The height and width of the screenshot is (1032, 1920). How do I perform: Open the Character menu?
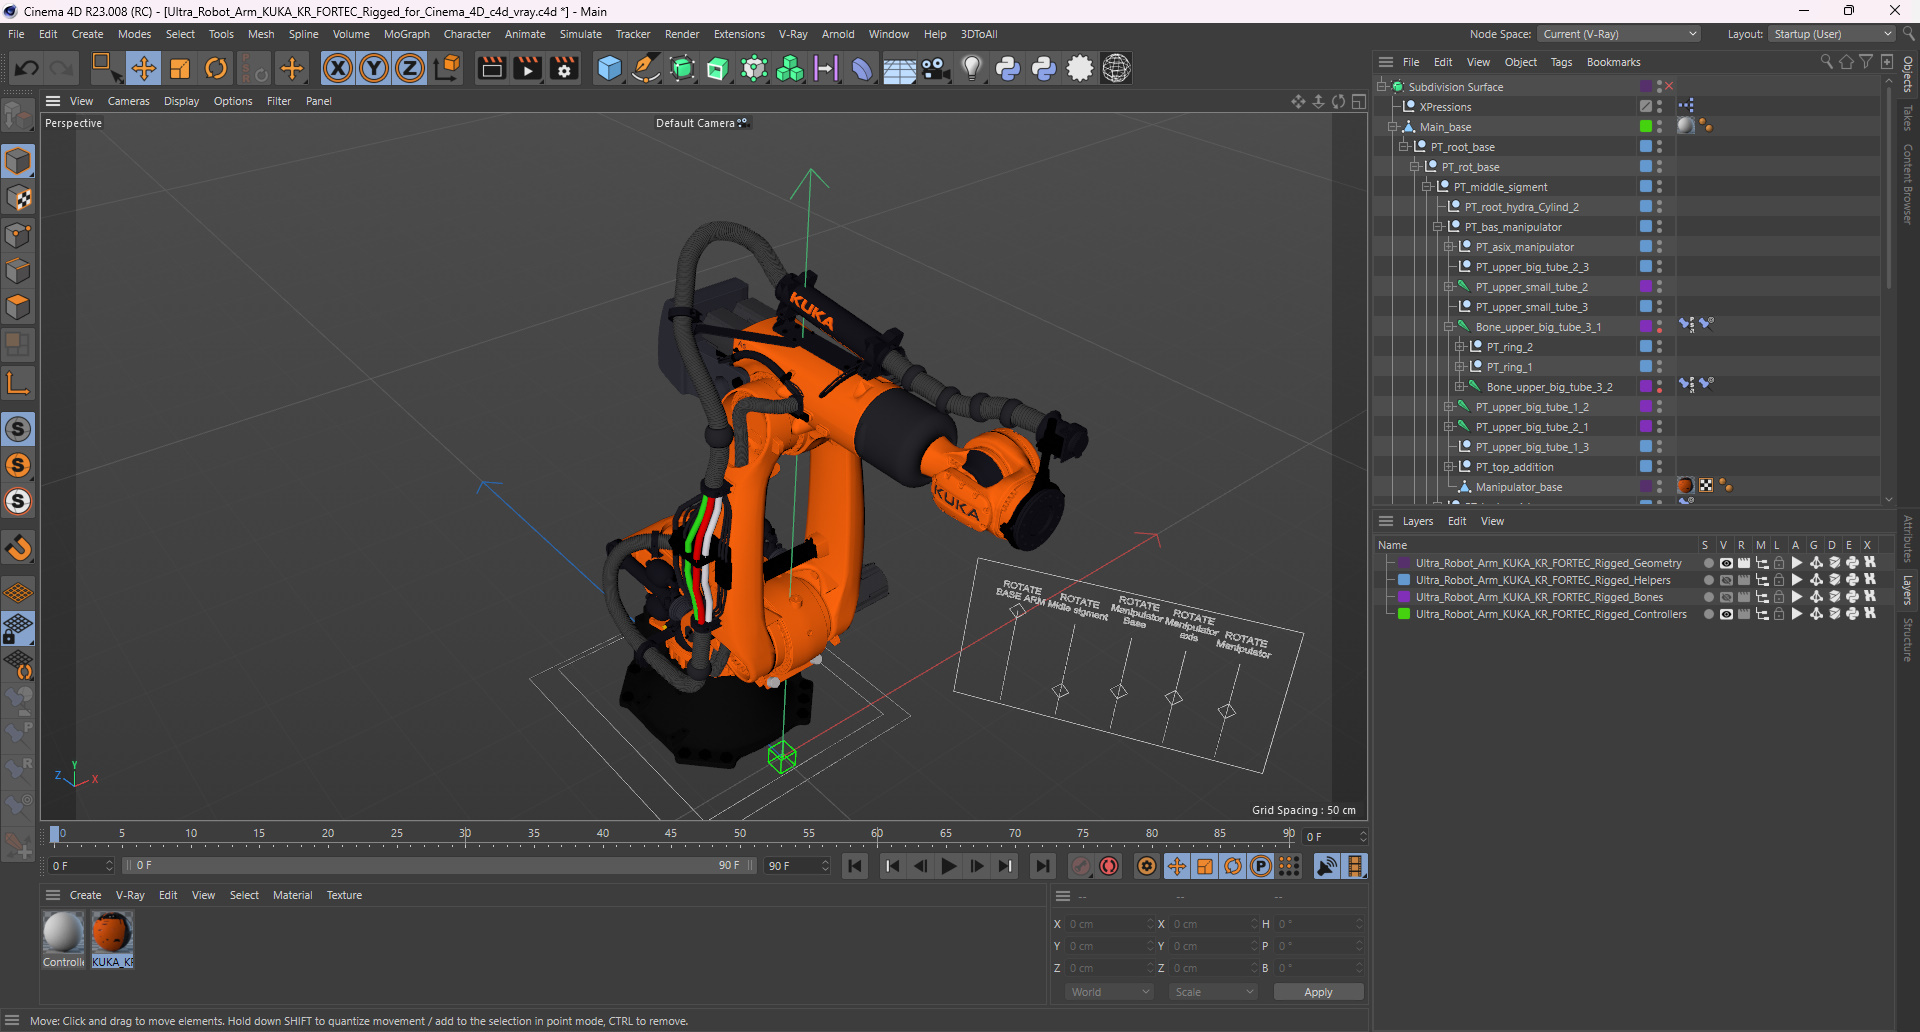467,34
